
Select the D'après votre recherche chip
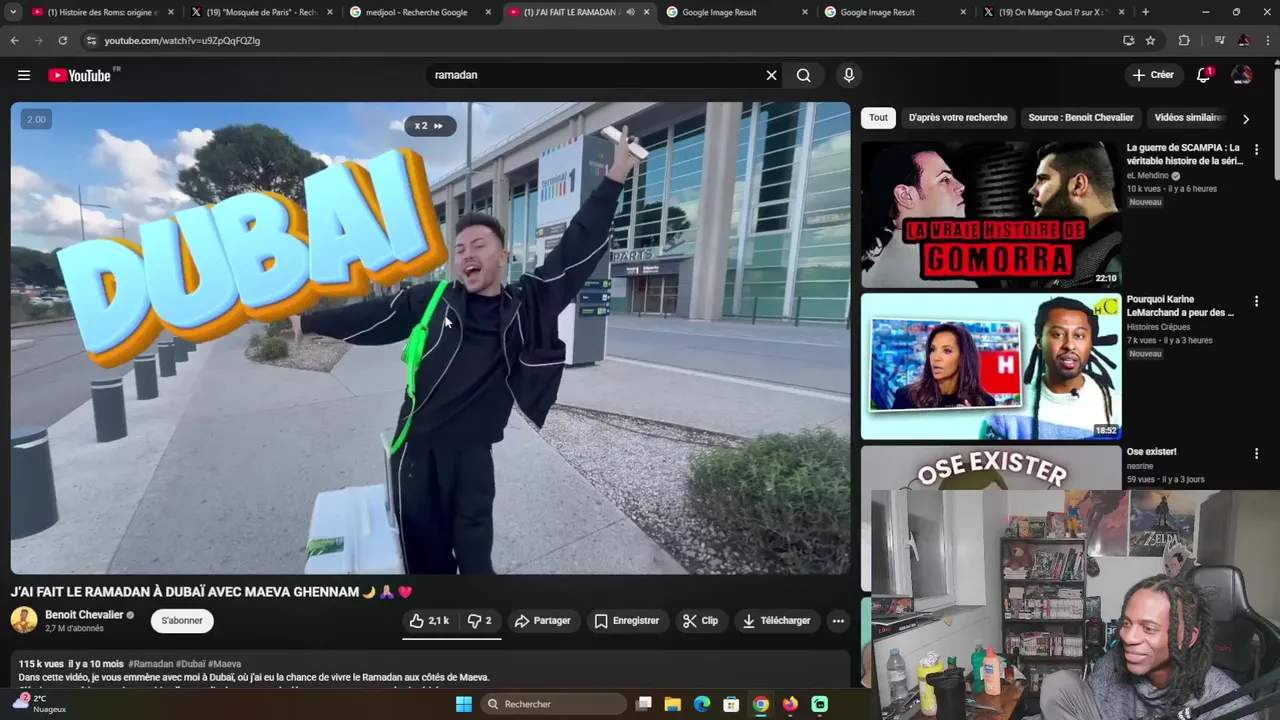958,118
